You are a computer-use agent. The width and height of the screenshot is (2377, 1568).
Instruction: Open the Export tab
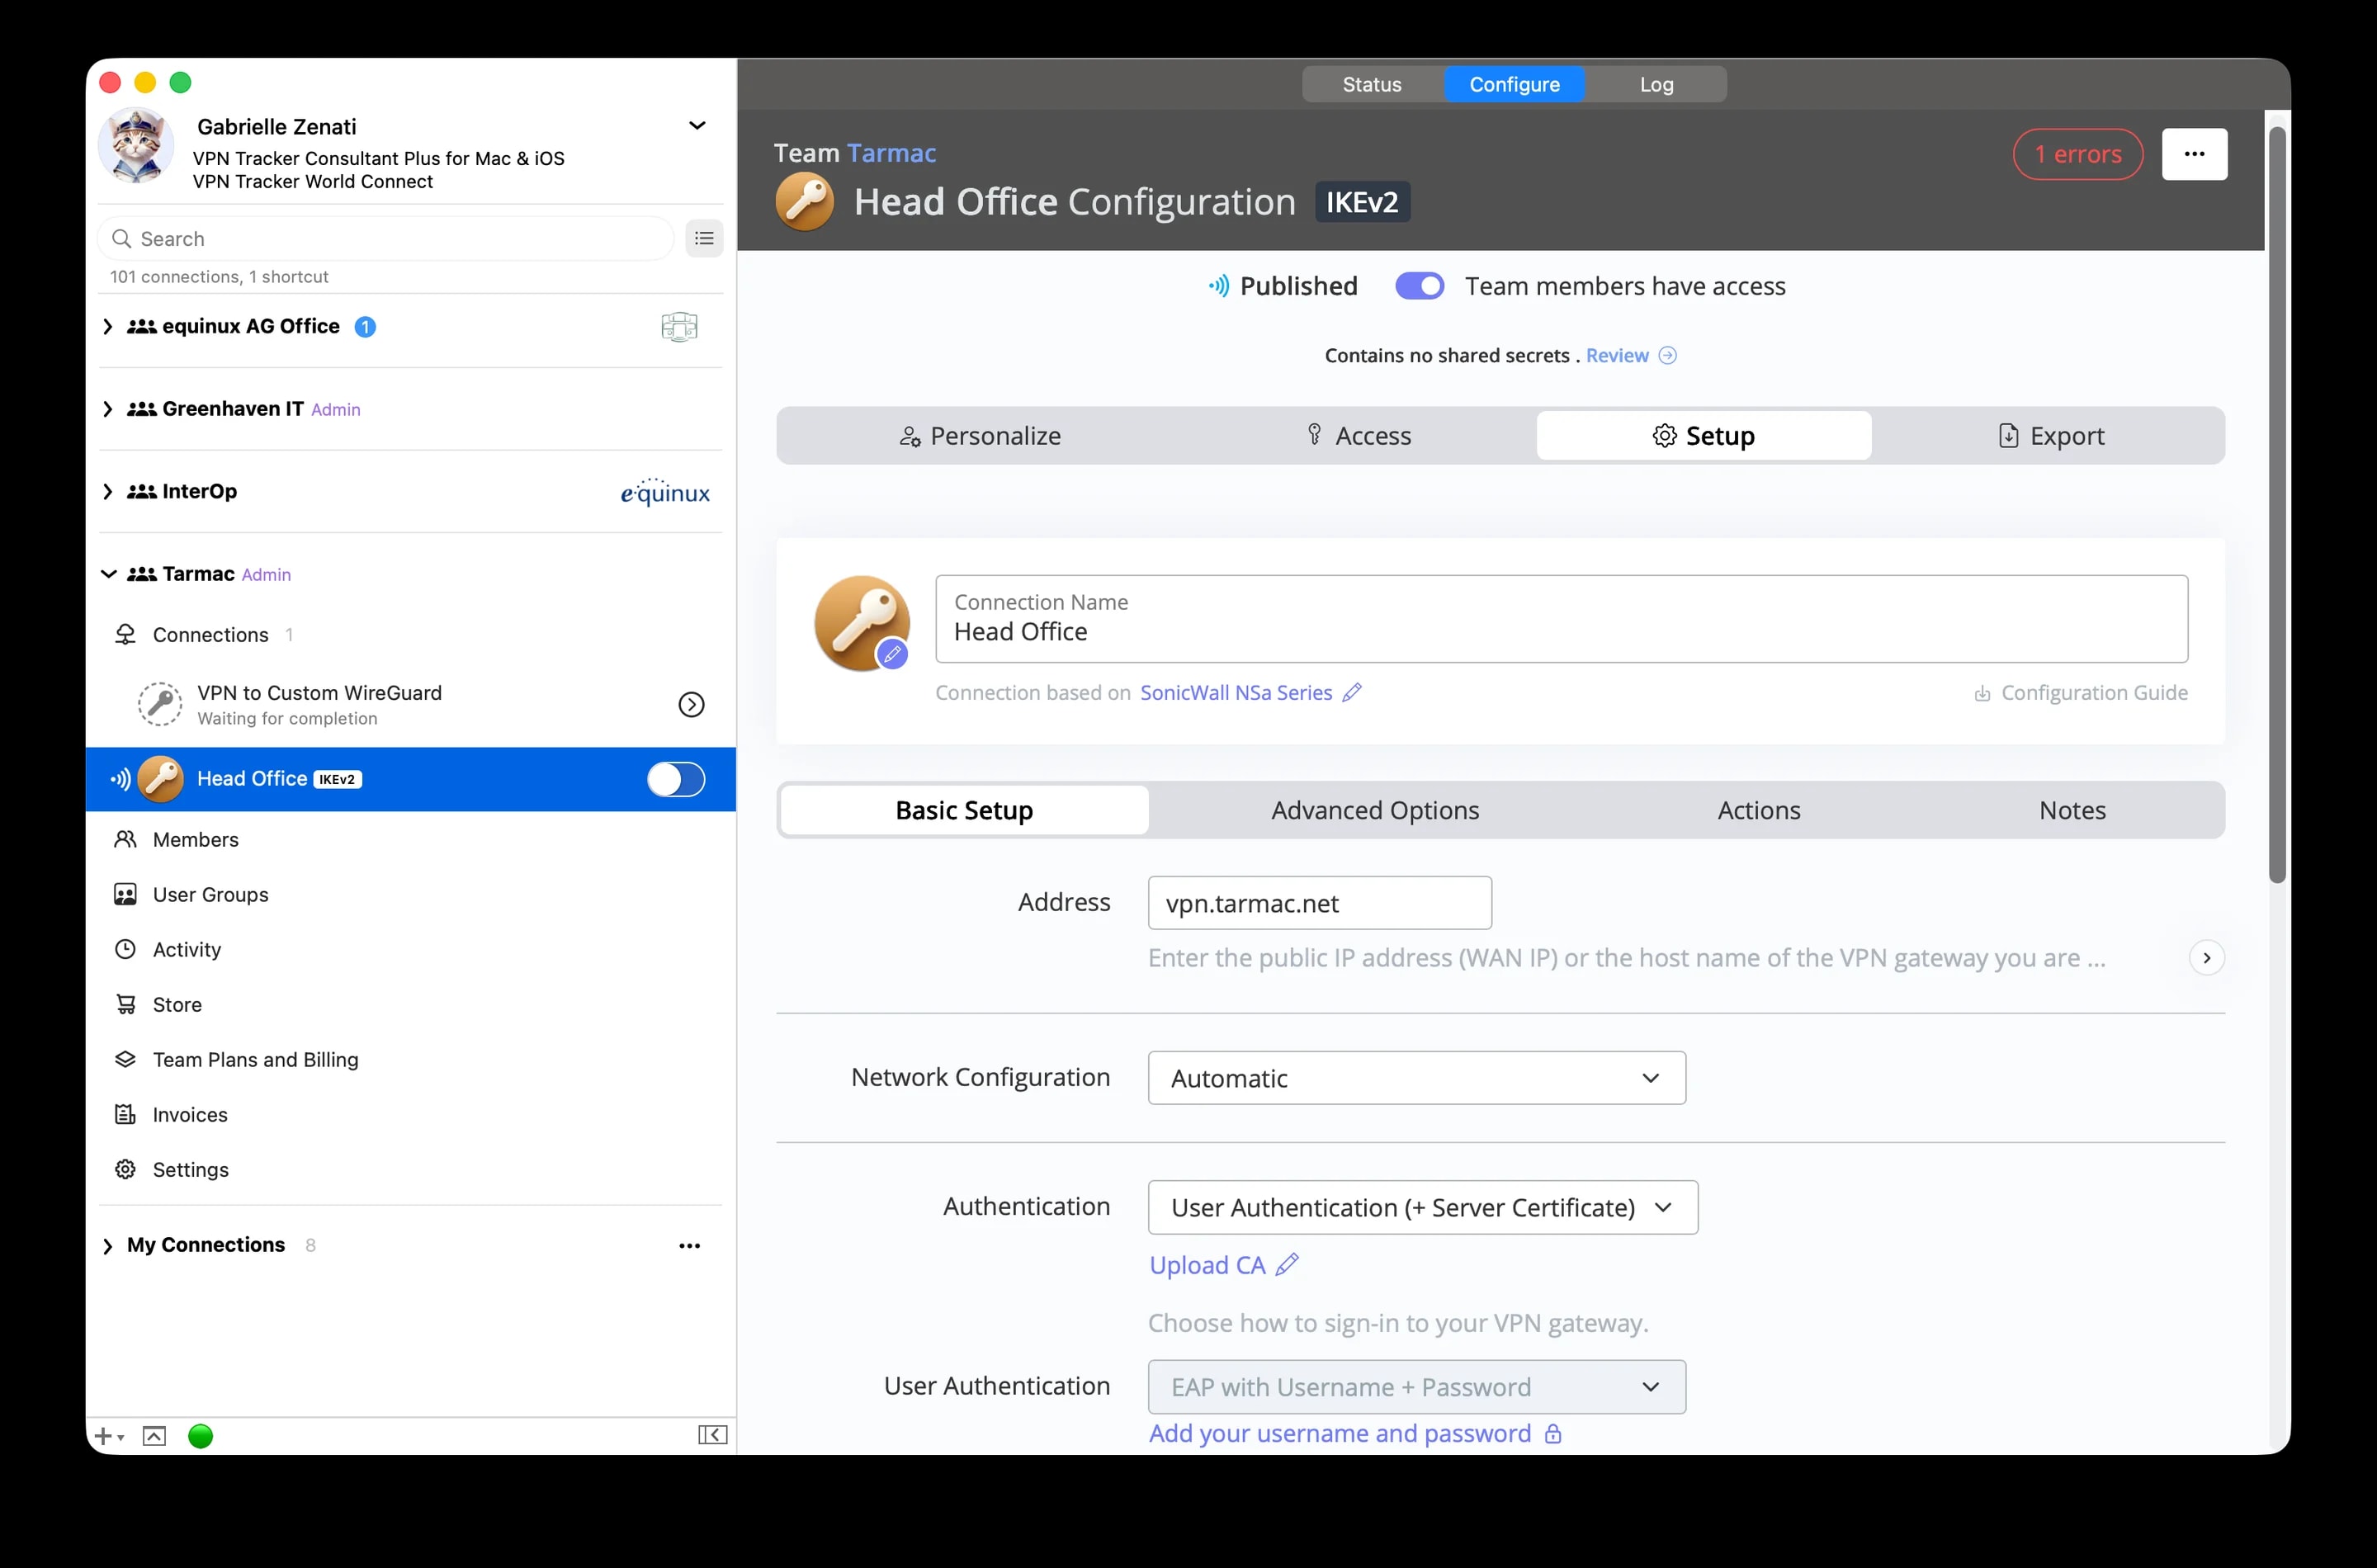tap(2050, 436)
